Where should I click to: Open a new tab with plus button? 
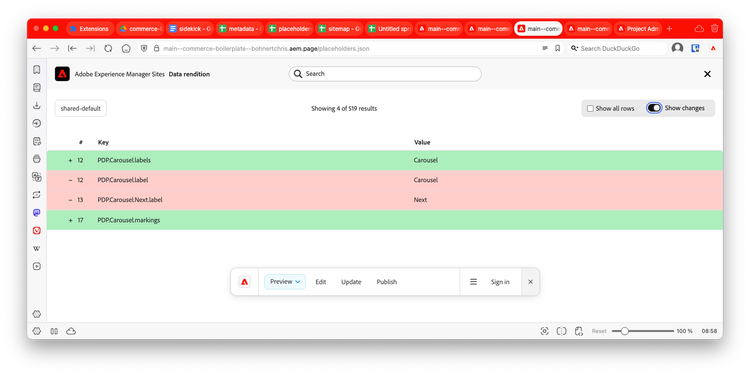click(669, 29)
